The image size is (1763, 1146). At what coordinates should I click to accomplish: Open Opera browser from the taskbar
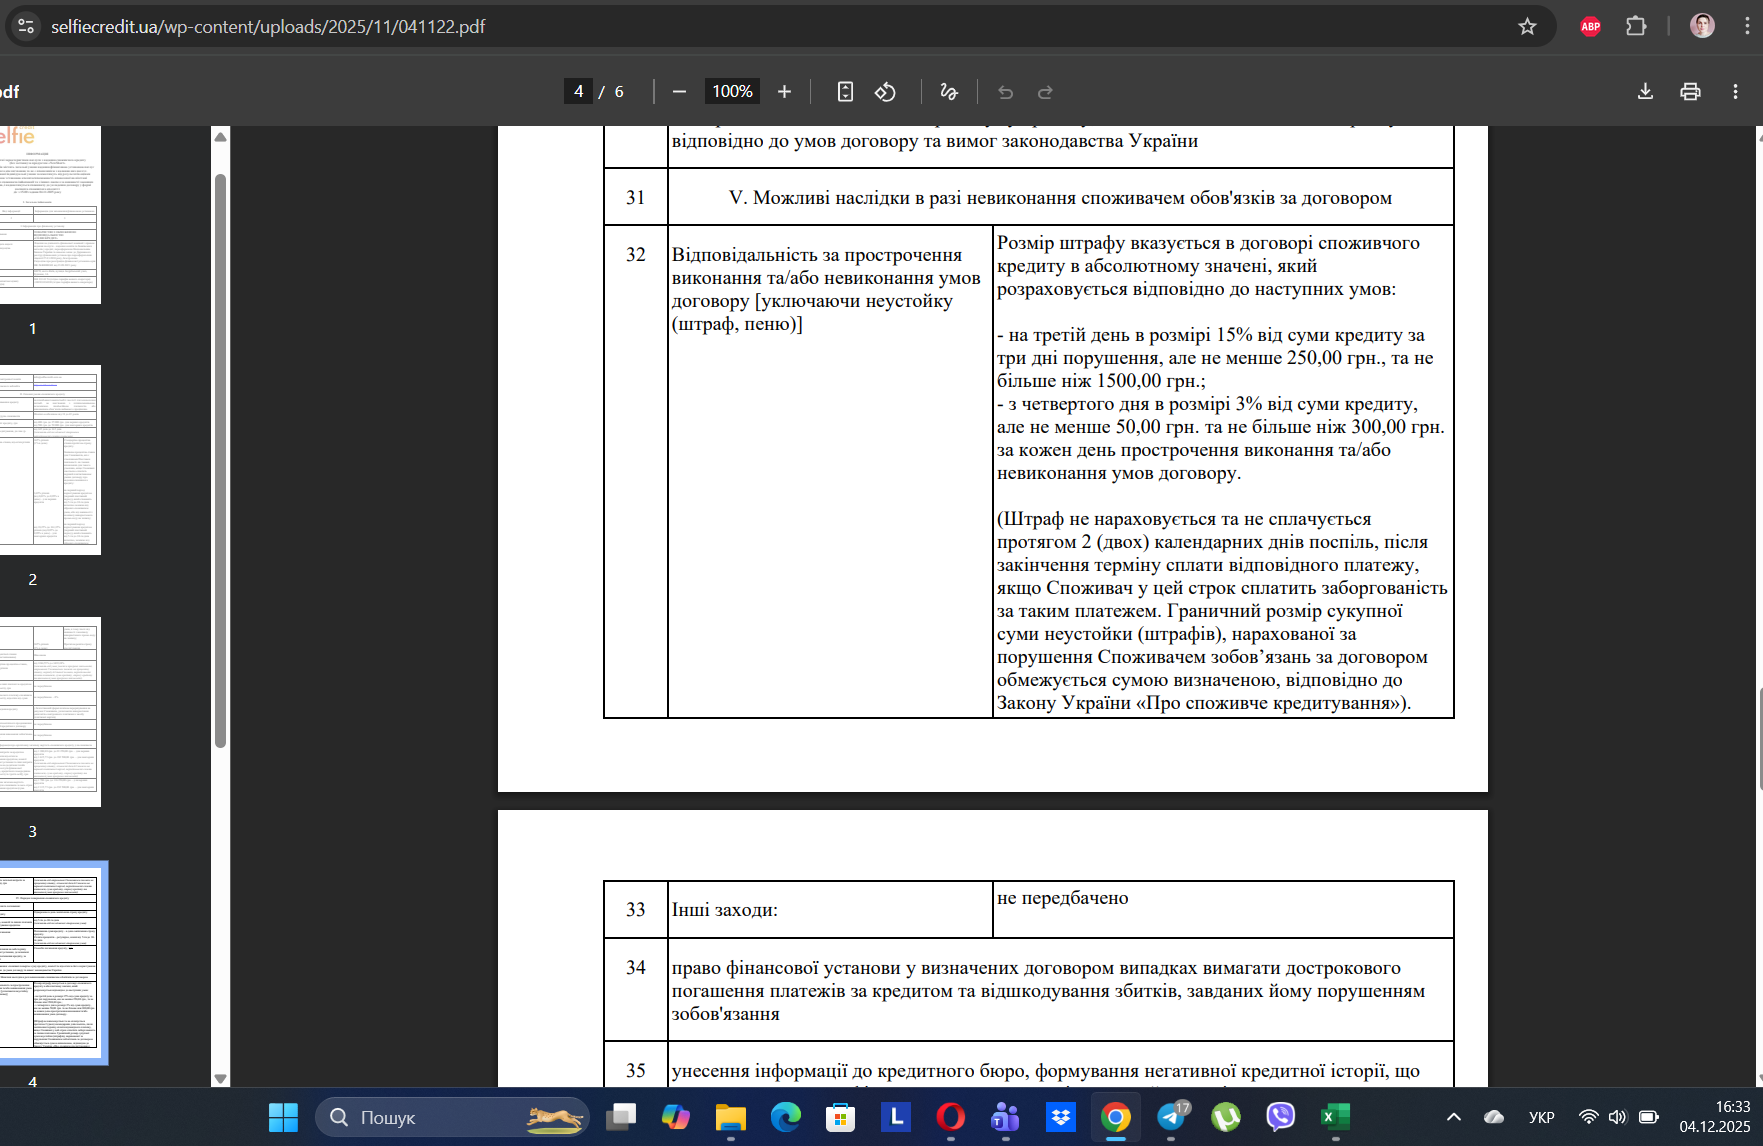(x=951, y=1117)
